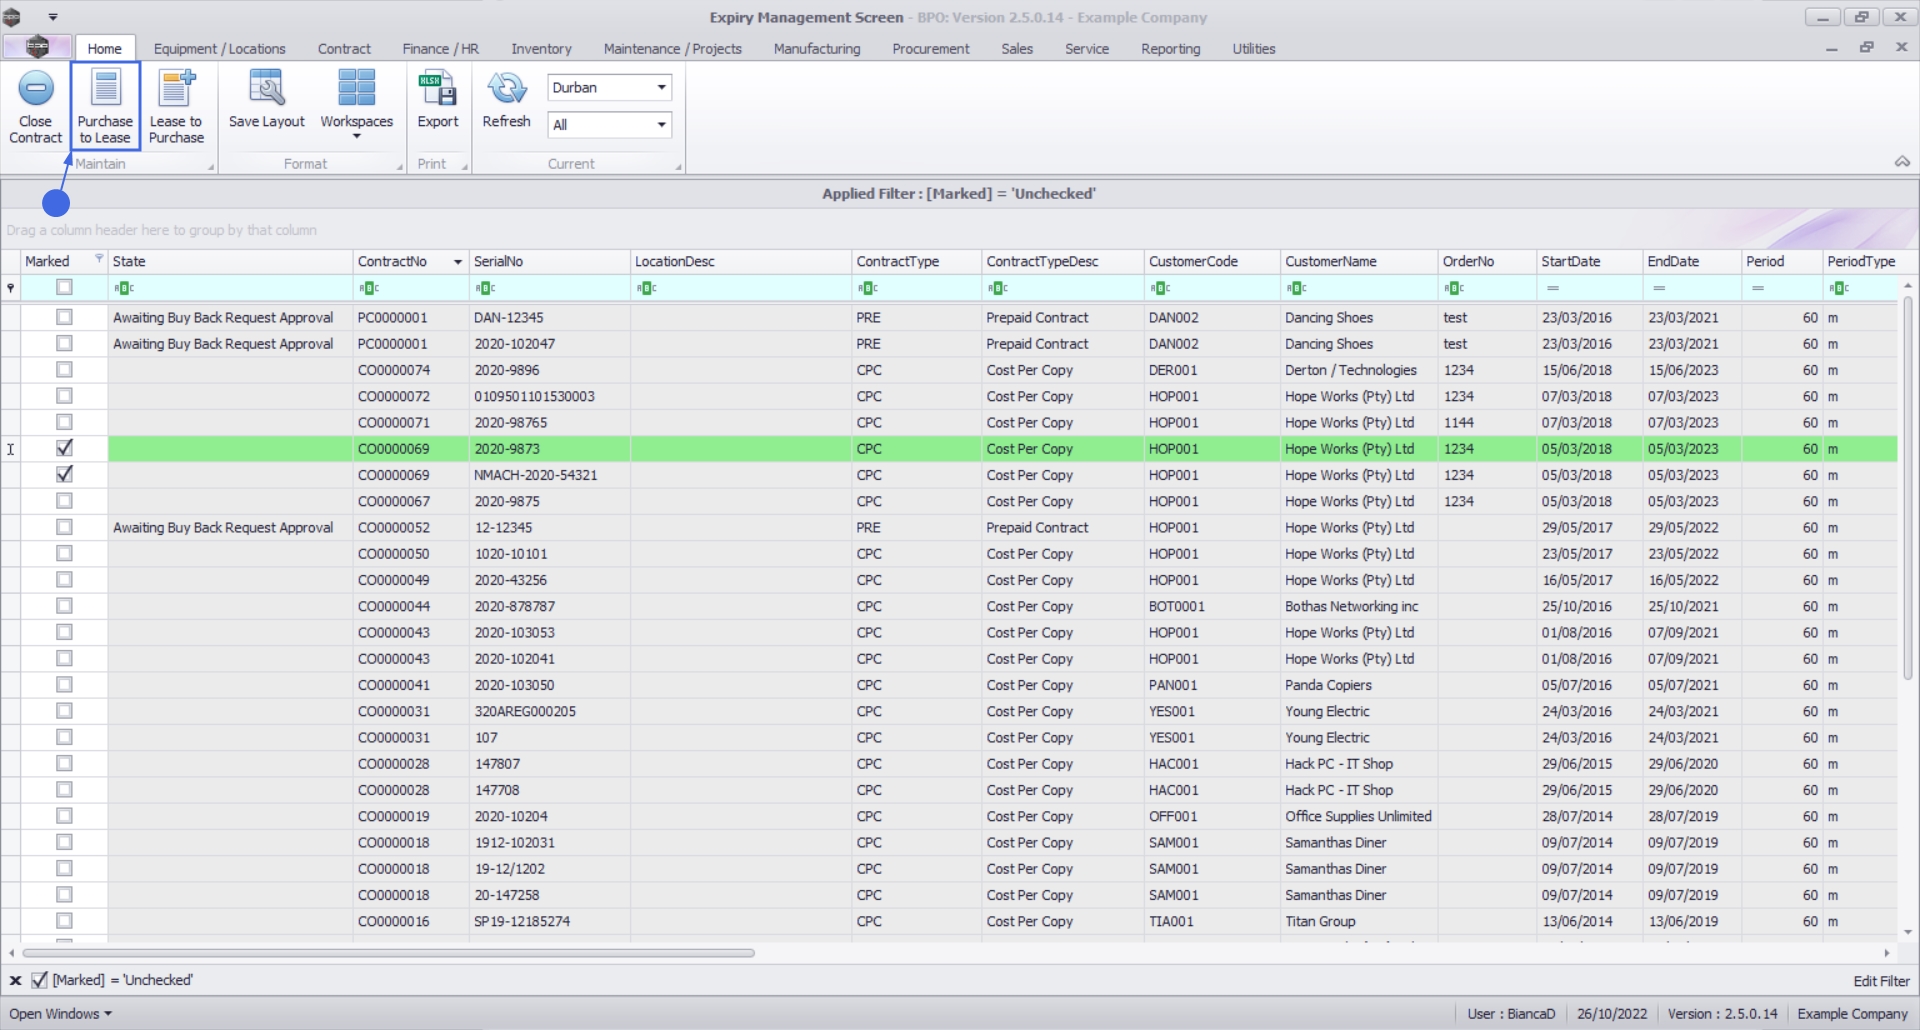This screenshot has width=1920, height=1030.
Task: Switch to the Home tab
Action: [104, 48]
